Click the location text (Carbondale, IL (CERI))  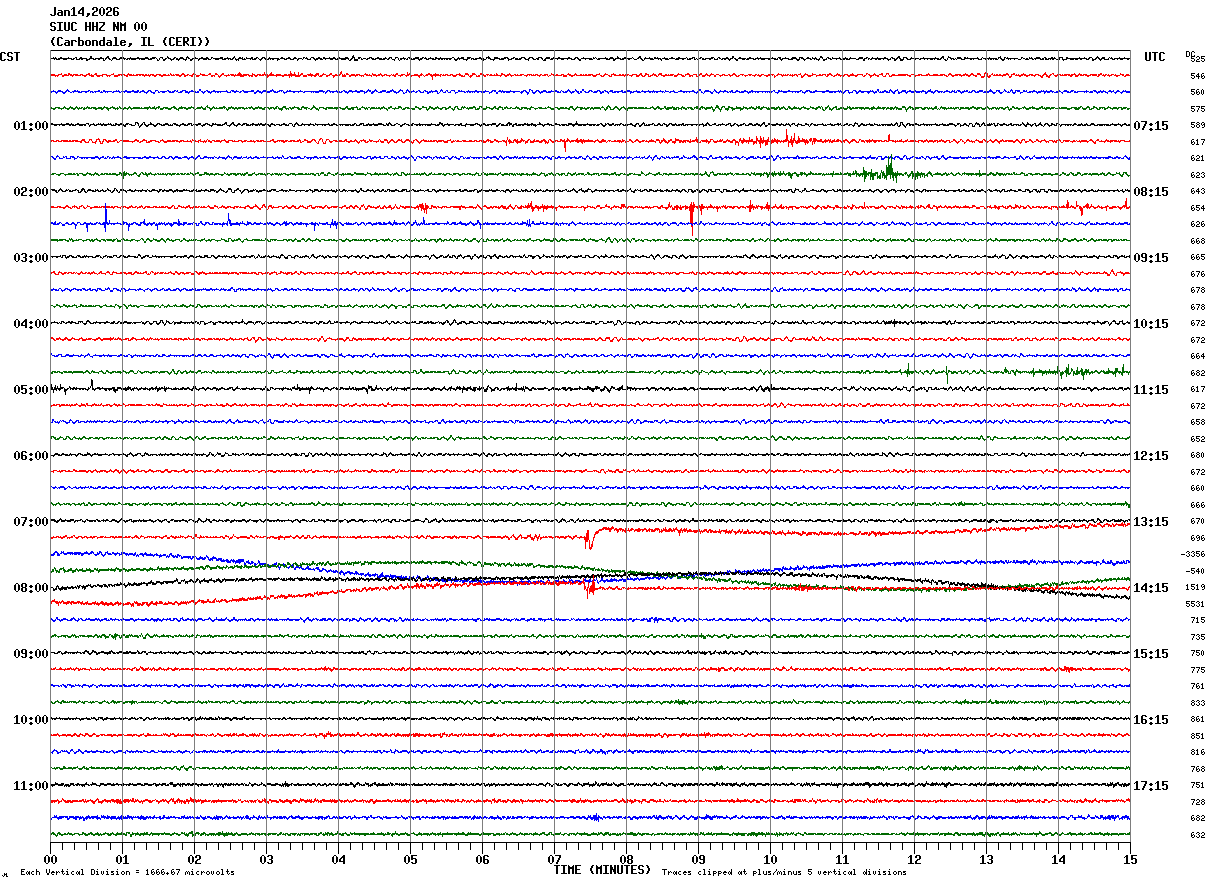click(x=130, y=42)
